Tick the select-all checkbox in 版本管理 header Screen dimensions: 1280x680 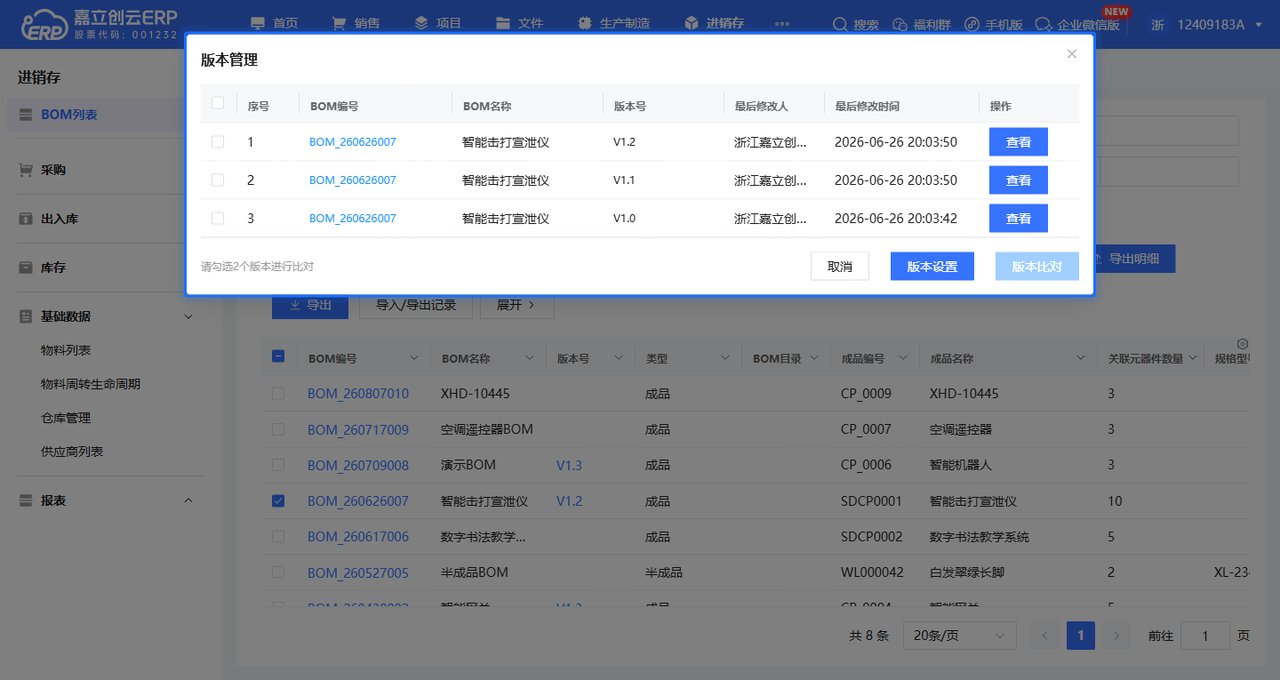pyautogui.click(x=218, y=103)
